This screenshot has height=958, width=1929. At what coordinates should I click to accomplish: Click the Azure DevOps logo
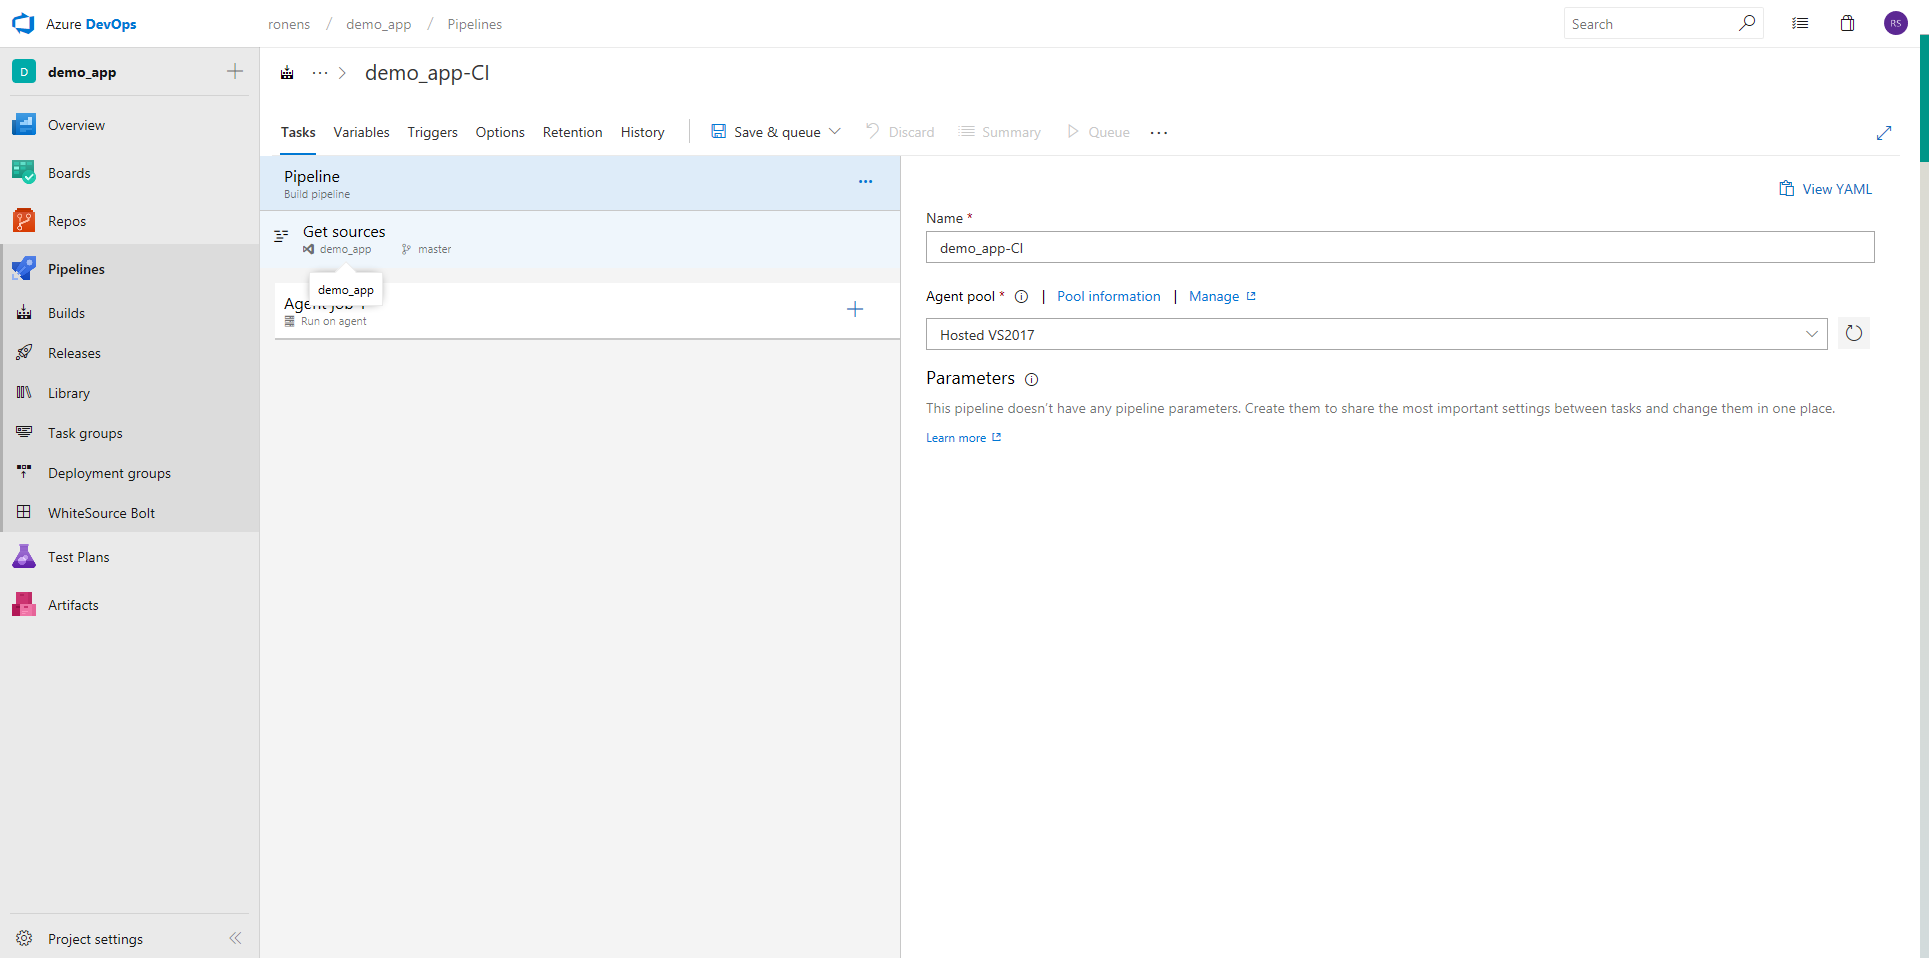click(23, 23)
